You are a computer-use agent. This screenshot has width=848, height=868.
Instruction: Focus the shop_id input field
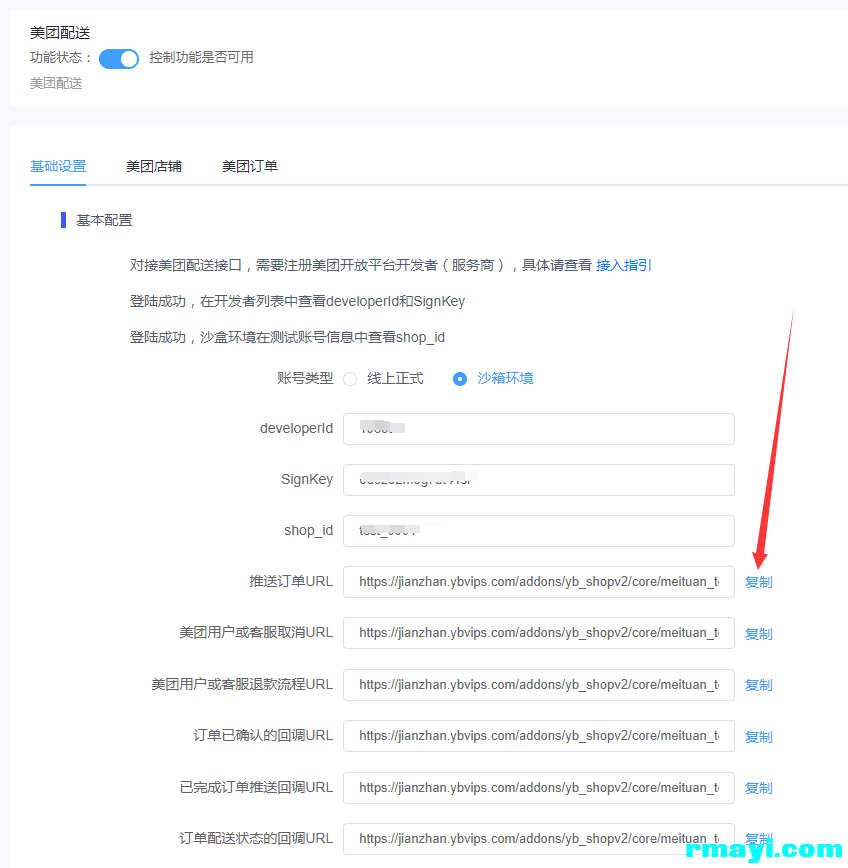point(539,531)
